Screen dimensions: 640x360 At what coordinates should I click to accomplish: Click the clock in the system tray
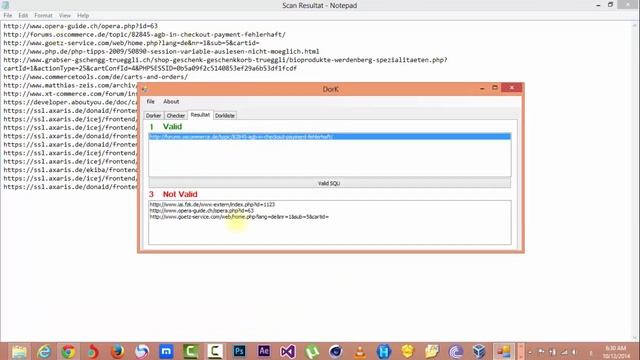(x=616, y=352)
